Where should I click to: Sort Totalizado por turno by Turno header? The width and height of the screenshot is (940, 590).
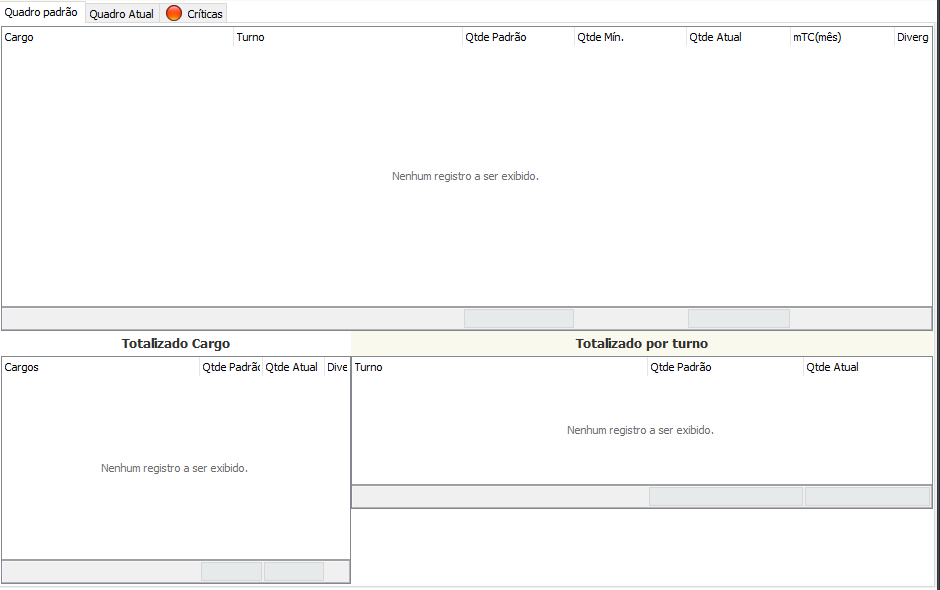(x=499, y=367)
